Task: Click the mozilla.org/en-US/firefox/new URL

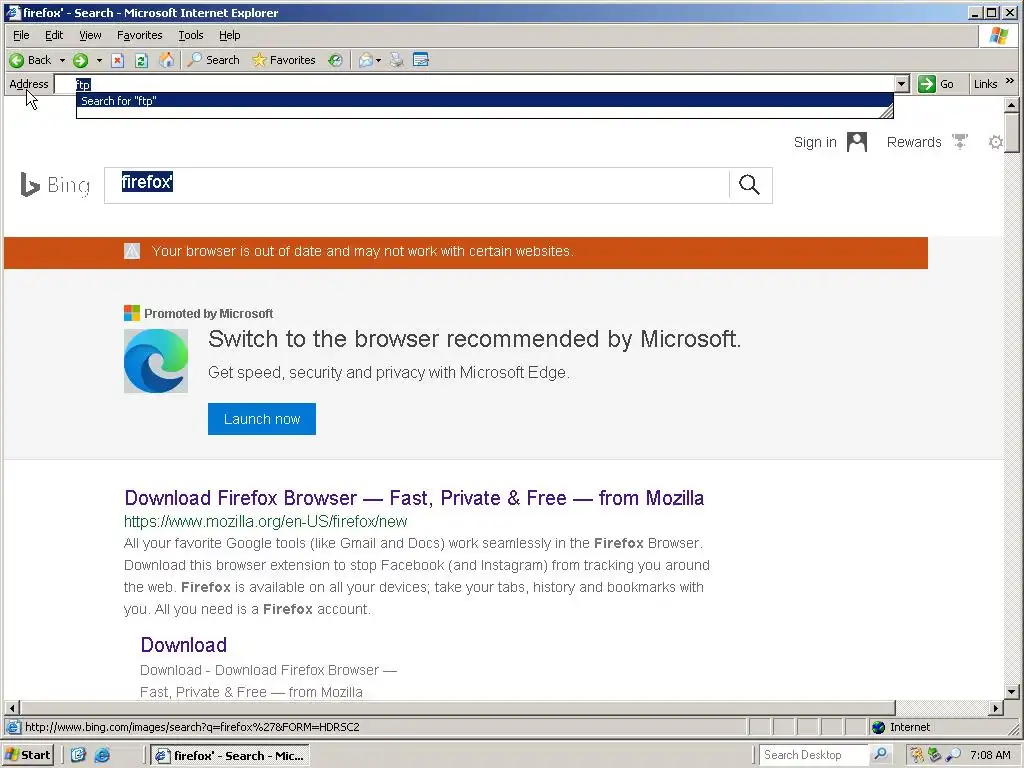Action: pos(265,521)
